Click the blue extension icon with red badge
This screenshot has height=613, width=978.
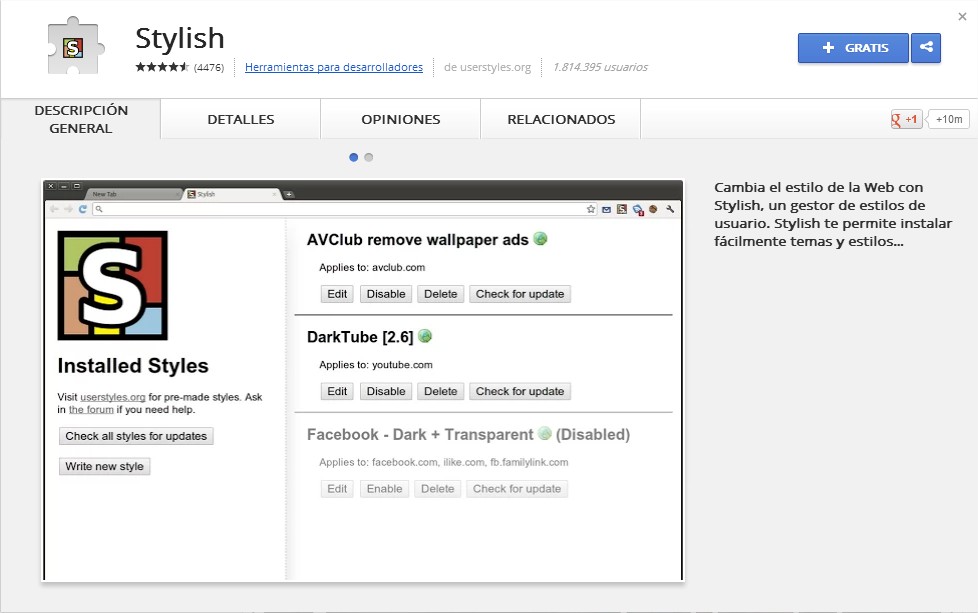tap(638, 209)
